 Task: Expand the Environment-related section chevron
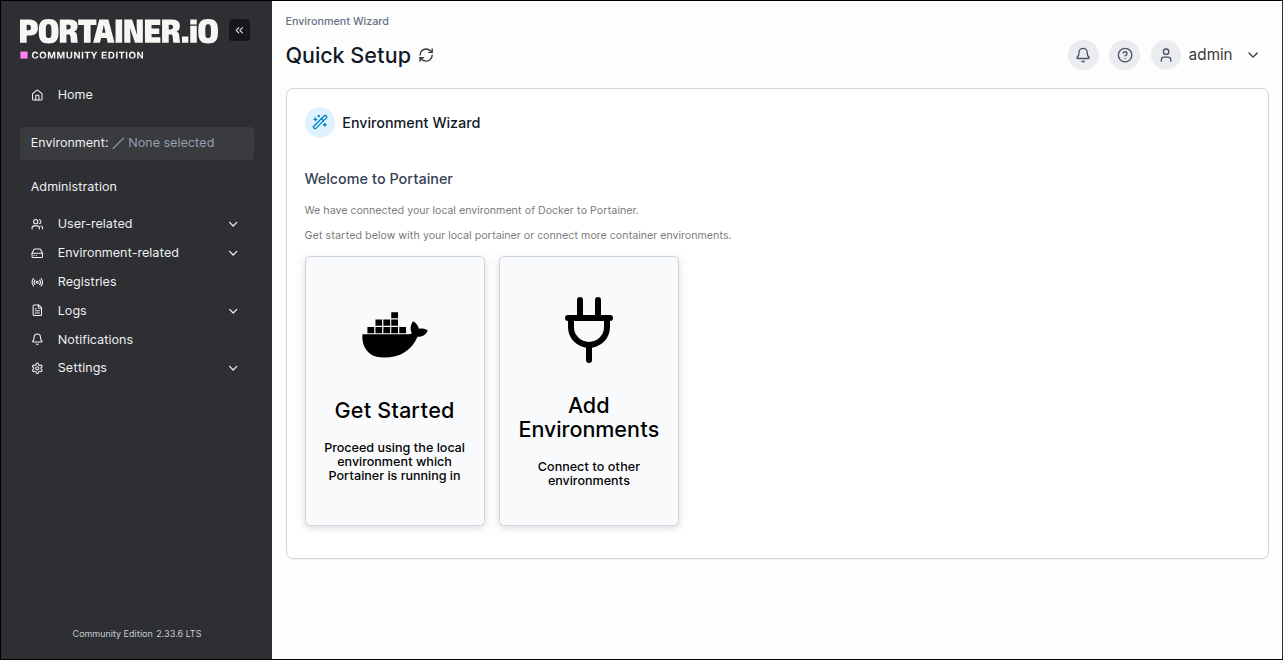[x=233, y=253]
